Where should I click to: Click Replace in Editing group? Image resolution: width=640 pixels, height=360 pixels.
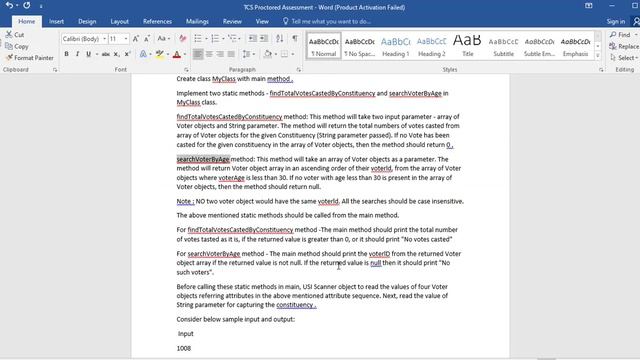624,46
